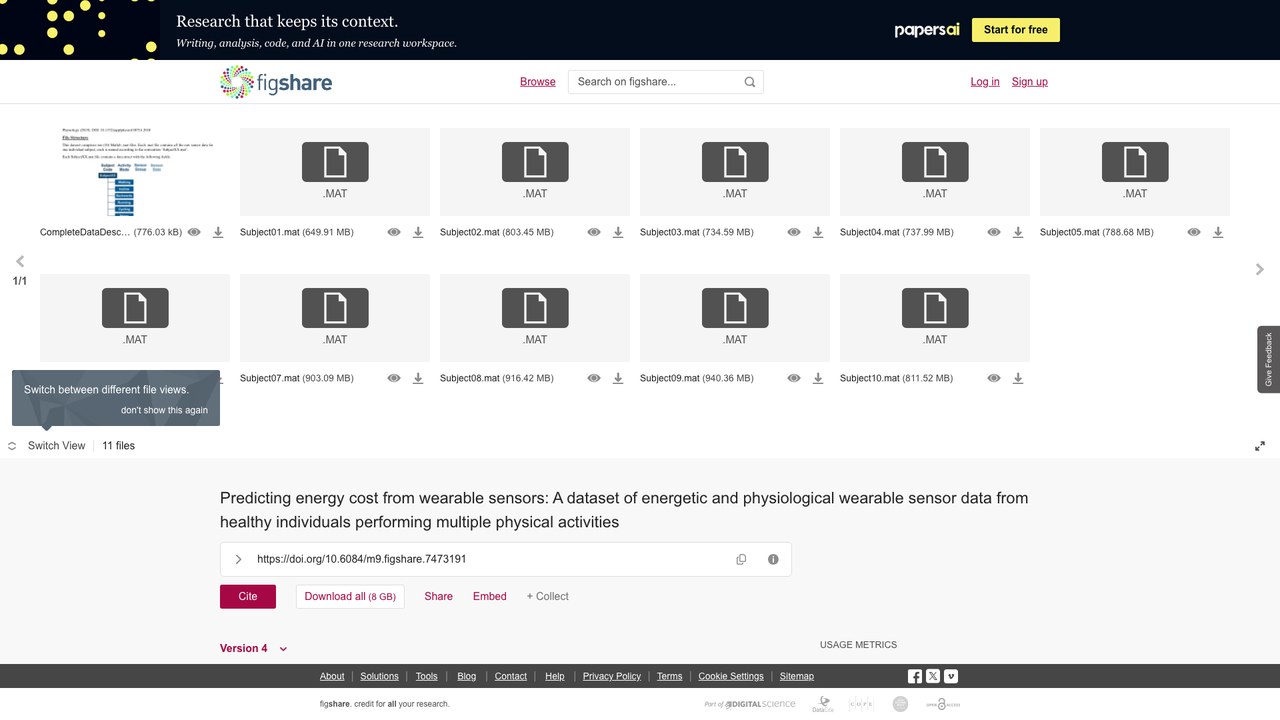Screen dimensions: 1280x720
Task: Download Subject02.mat file
Action: (x=618, y=232)
